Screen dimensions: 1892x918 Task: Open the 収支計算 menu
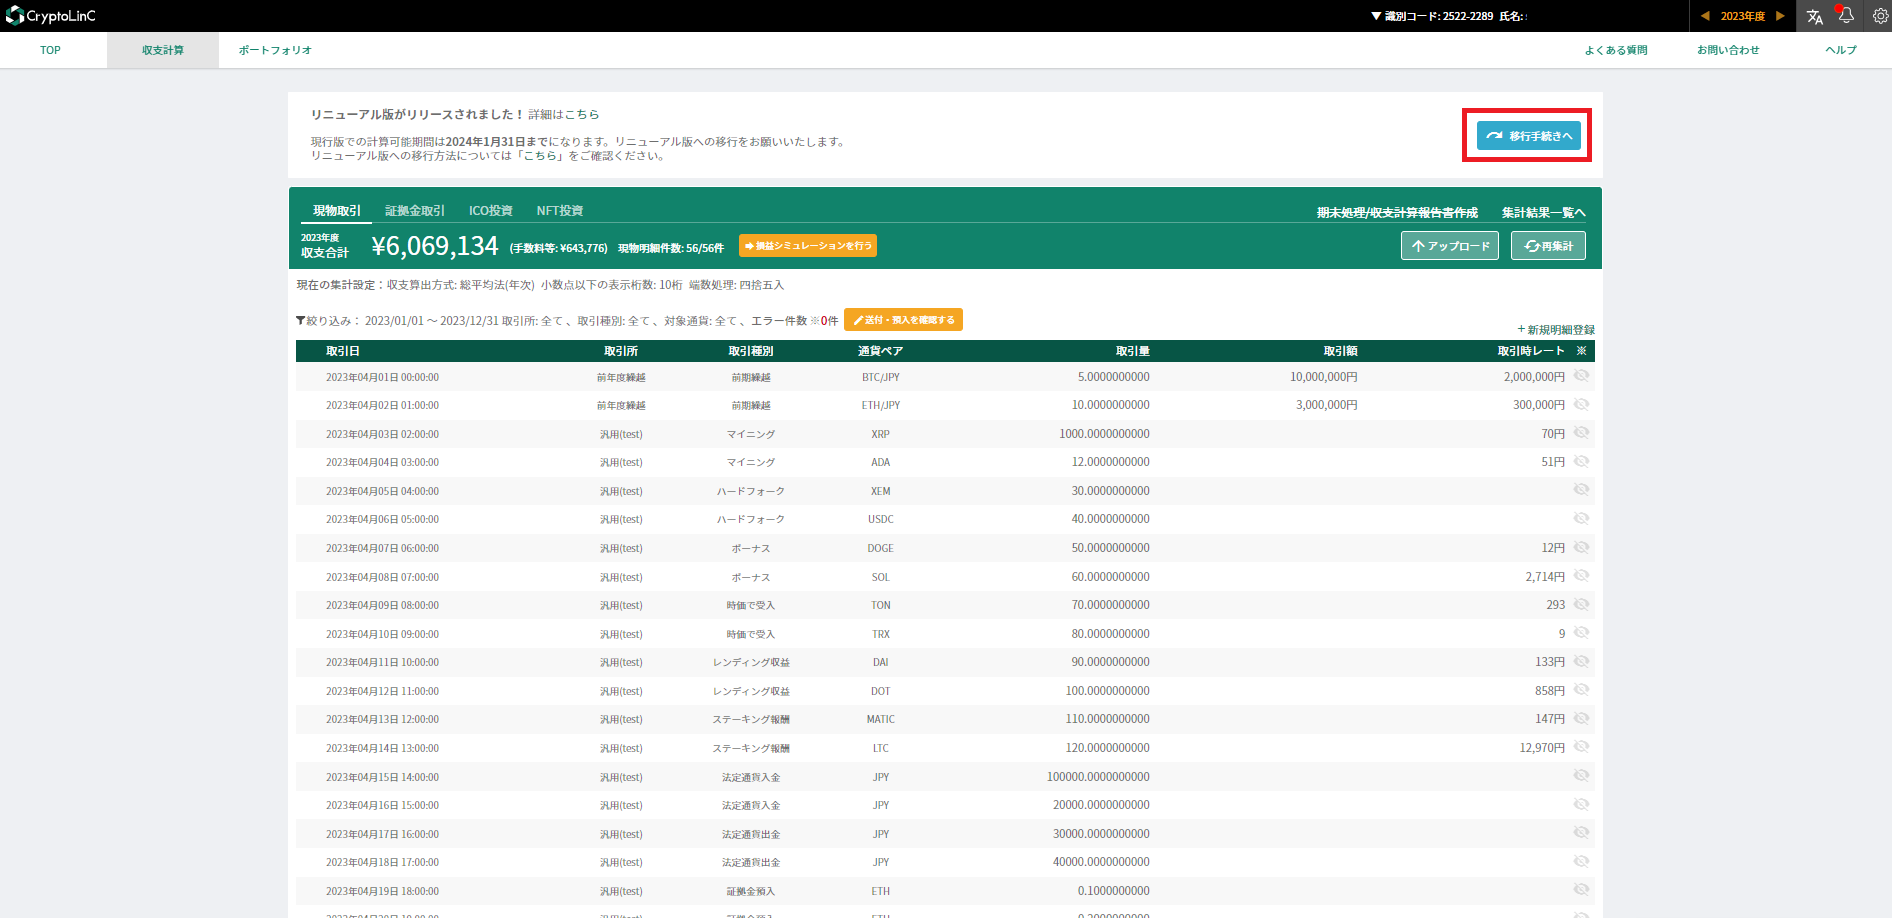click(163, 50)
